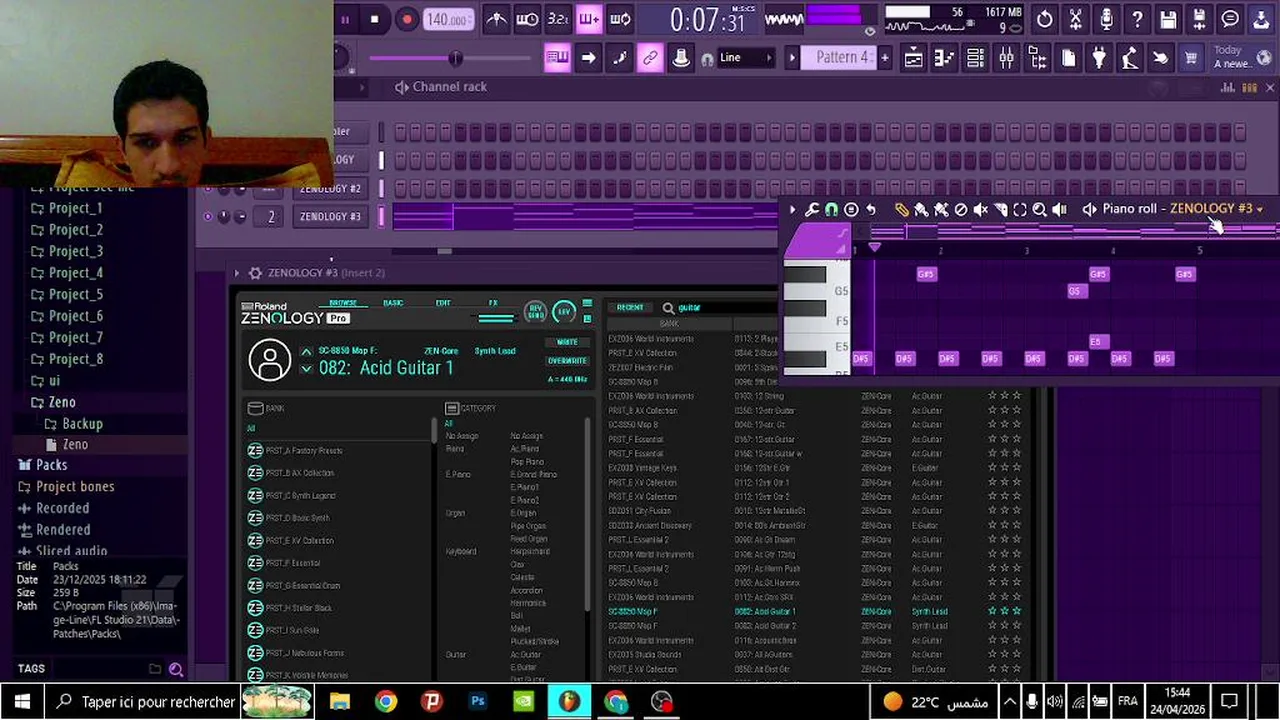Adjust master pitch slider handle
This screenshot has height=720, width=1280.
click(455, 58)
